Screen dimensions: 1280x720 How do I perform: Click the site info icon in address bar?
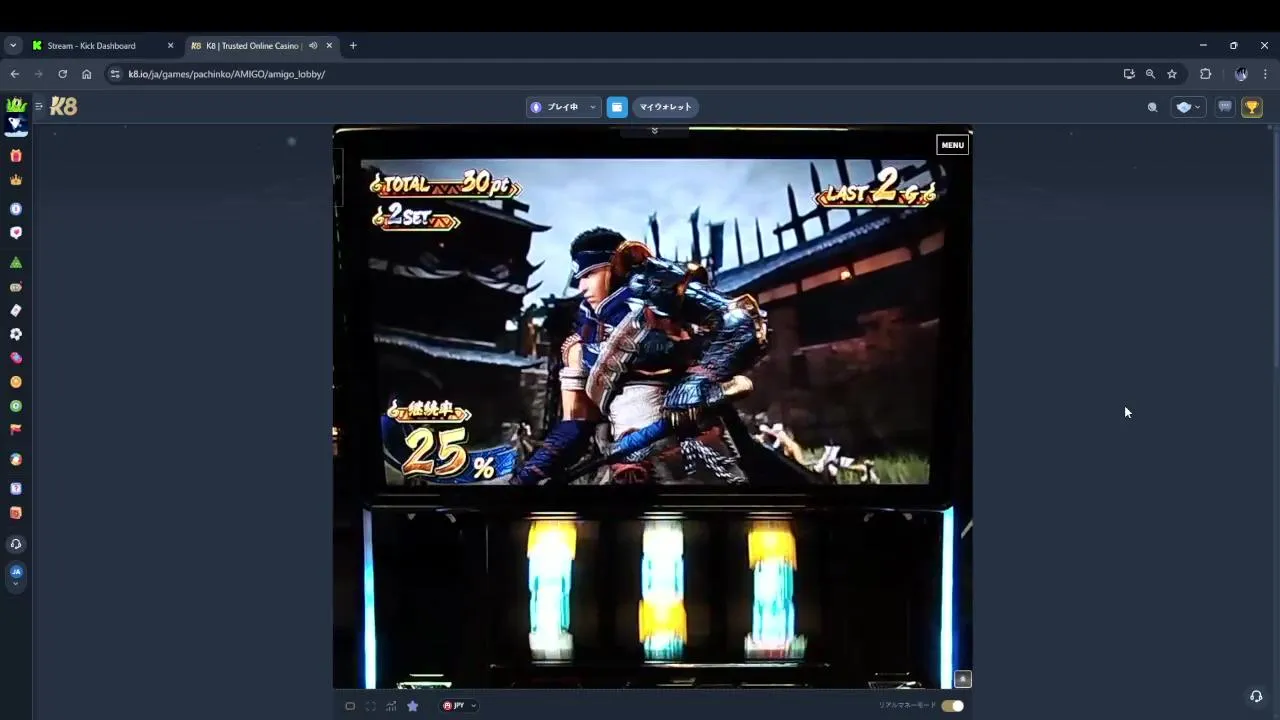pyautogui.click(x=115, y=74)
